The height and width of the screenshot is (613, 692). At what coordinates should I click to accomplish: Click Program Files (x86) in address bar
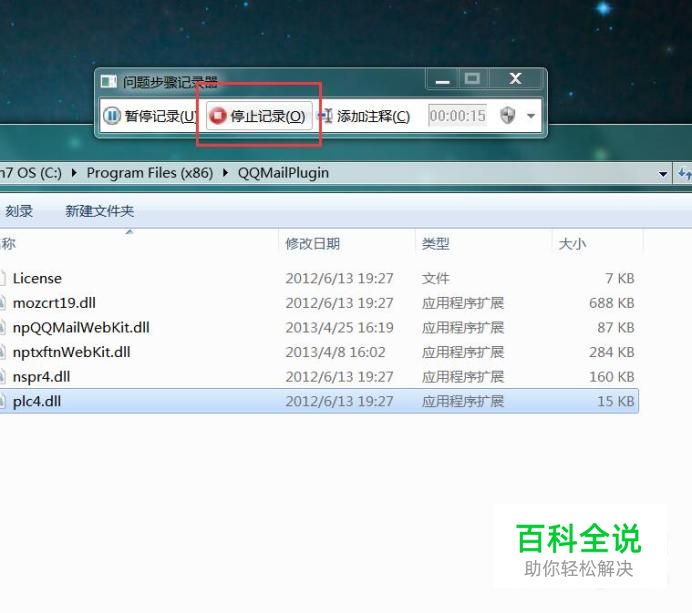pos(150,173)
